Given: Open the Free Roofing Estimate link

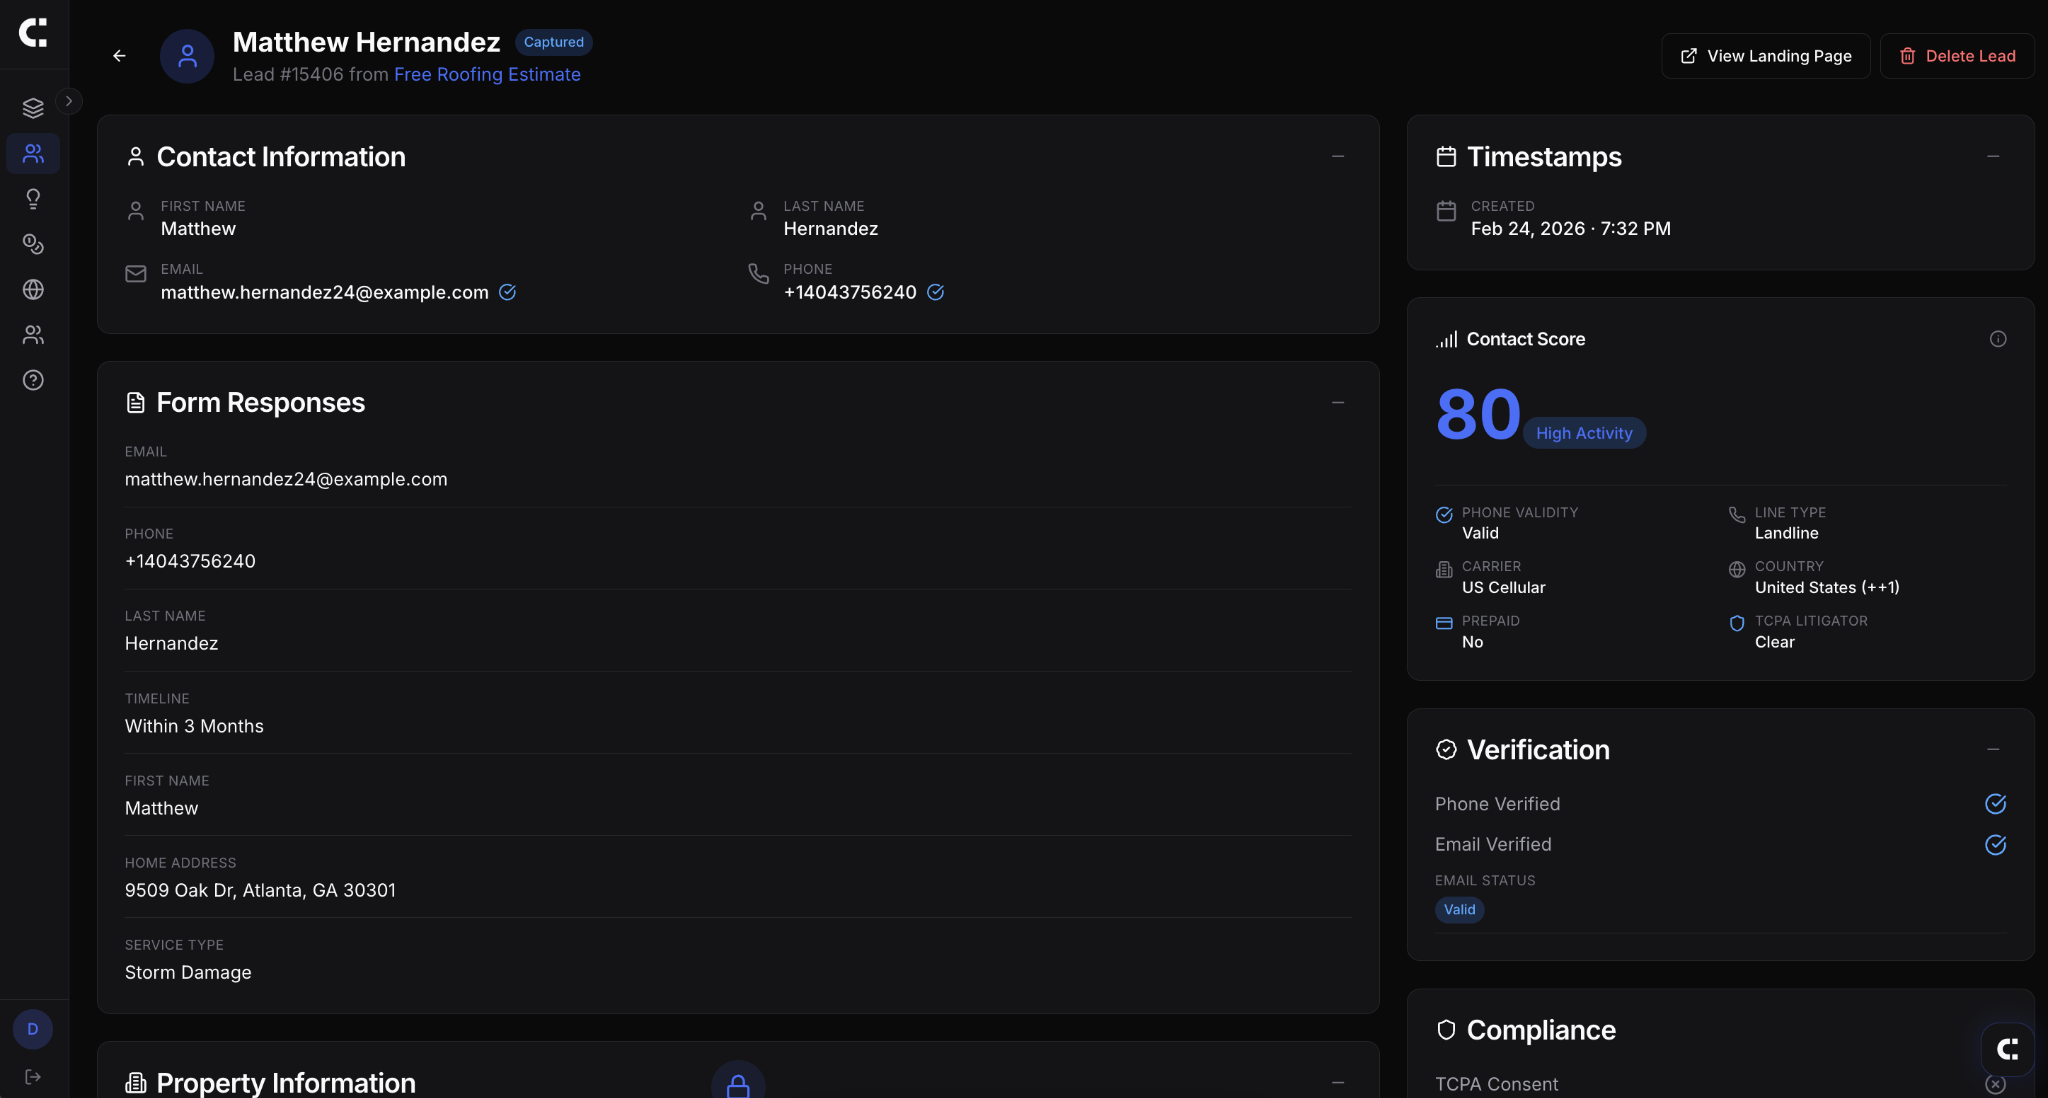Looking at the screenshot, I should pos(487,74).
